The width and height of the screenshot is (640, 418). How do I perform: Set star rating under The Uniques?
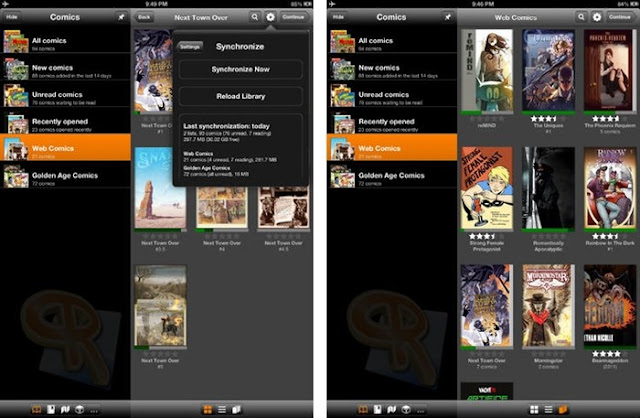click(x=548, y=118)
